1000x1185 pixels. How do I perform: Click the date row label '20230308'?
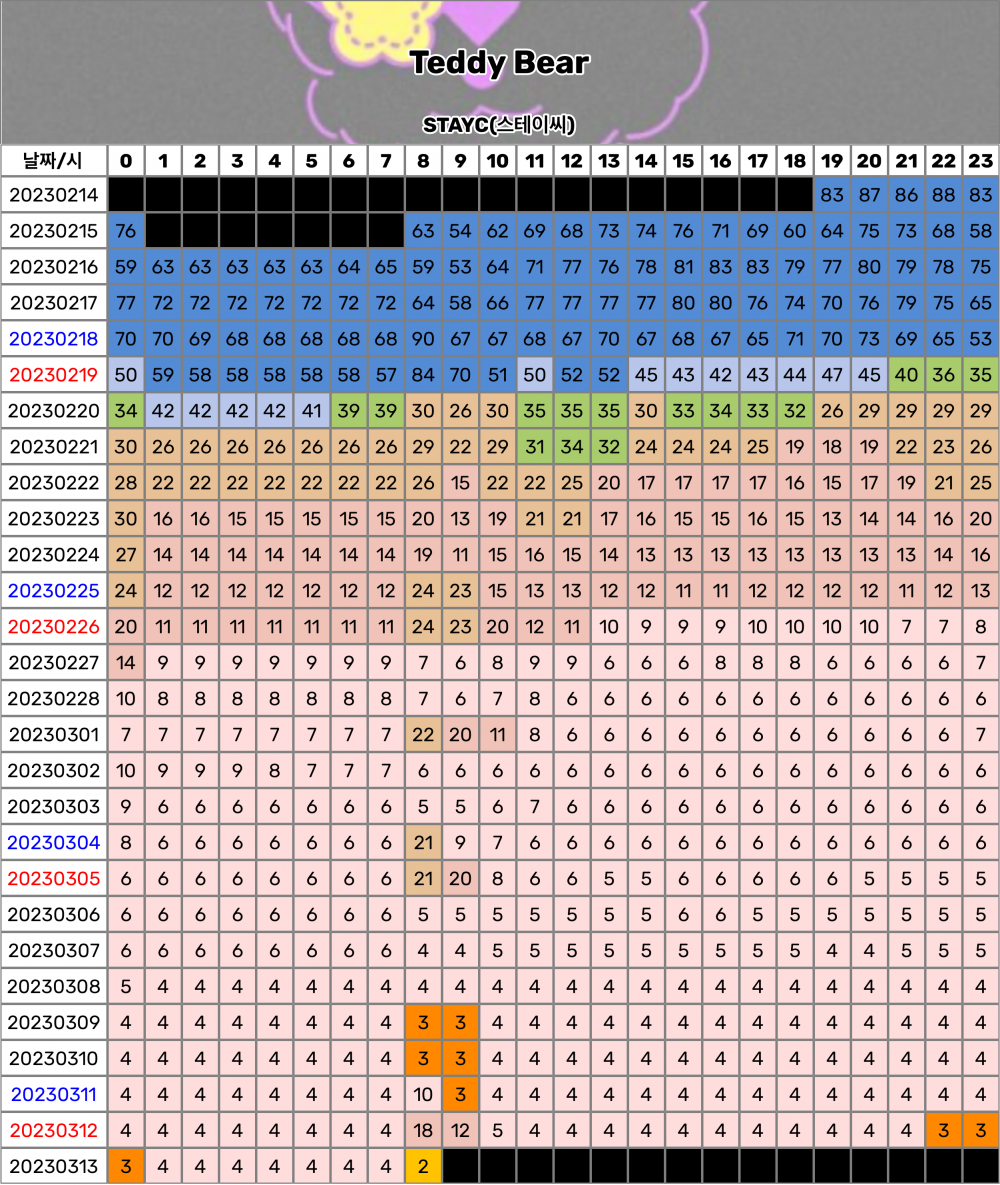[54, 986]
